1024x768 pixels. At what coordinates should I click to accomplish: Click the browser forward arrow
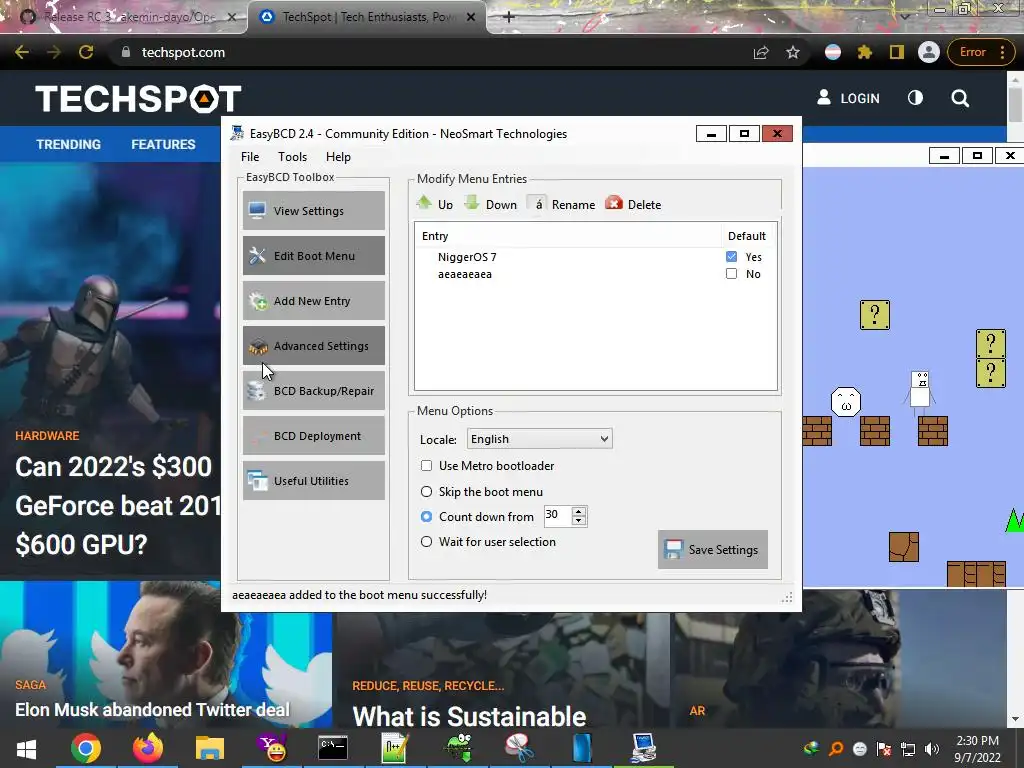[54, 52]
